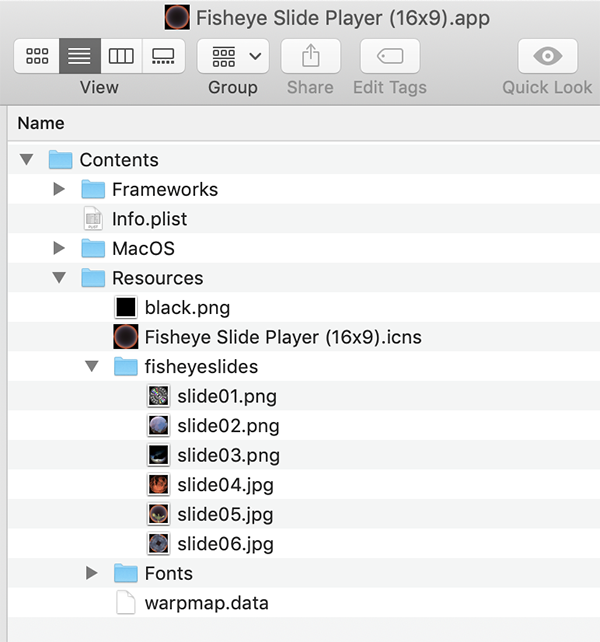The width and height of the screenshot is (600, 642).
Task: Switch to list view
Action: point(80,56)
